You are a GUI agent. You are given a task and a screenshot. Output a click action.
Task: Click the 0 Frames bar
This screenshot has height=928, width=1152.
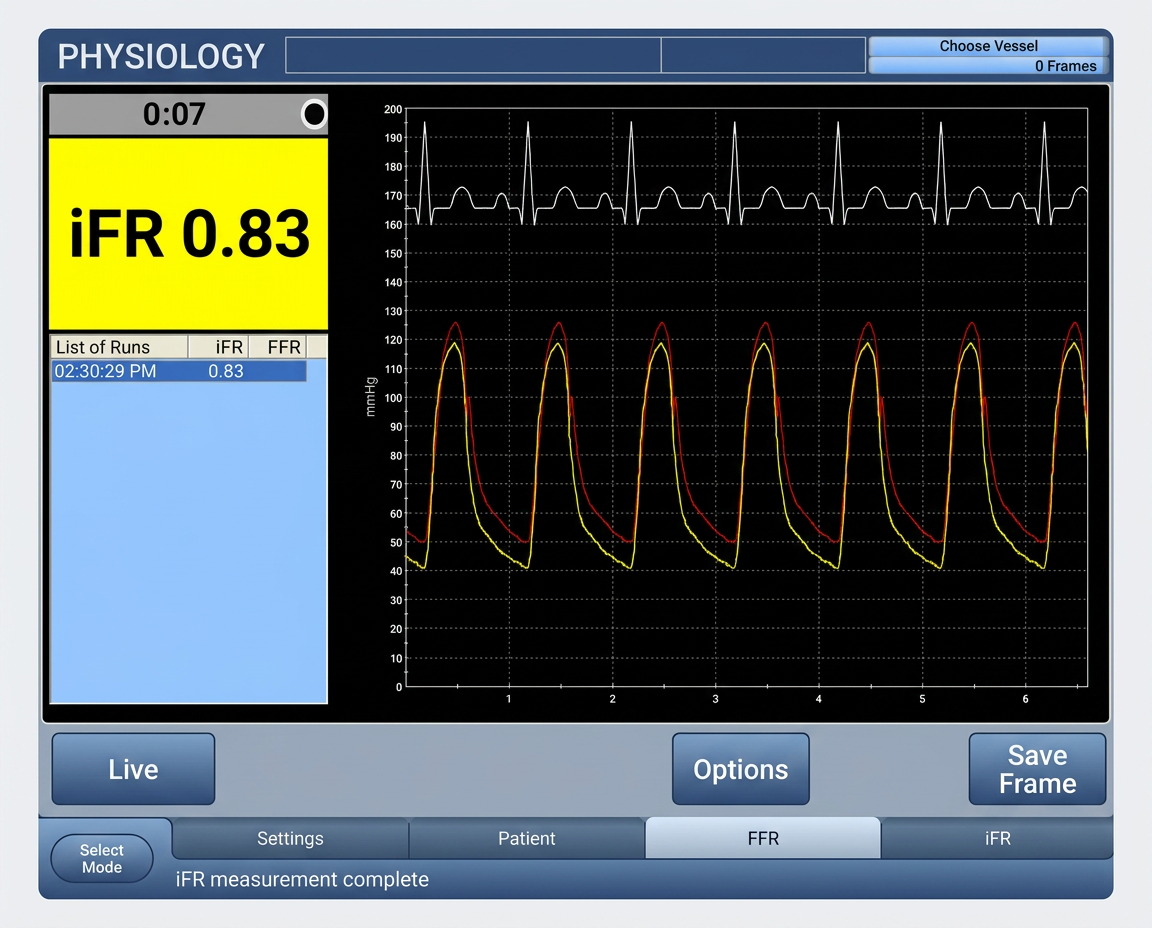pos(988,65)
